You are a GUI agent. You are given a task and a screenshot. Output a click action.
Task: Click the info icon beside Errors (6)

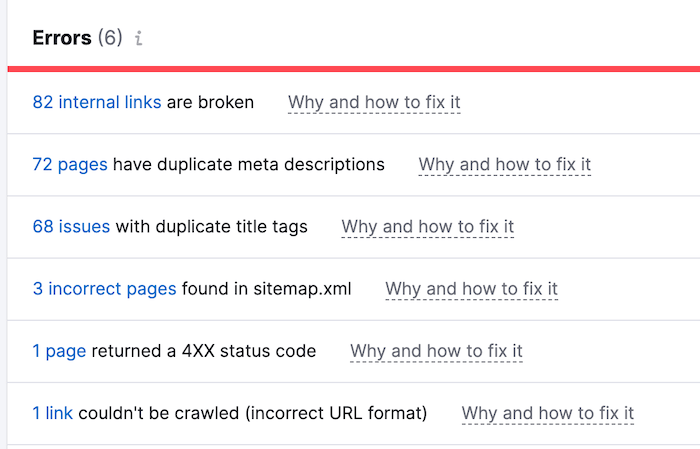coord(139,39)
